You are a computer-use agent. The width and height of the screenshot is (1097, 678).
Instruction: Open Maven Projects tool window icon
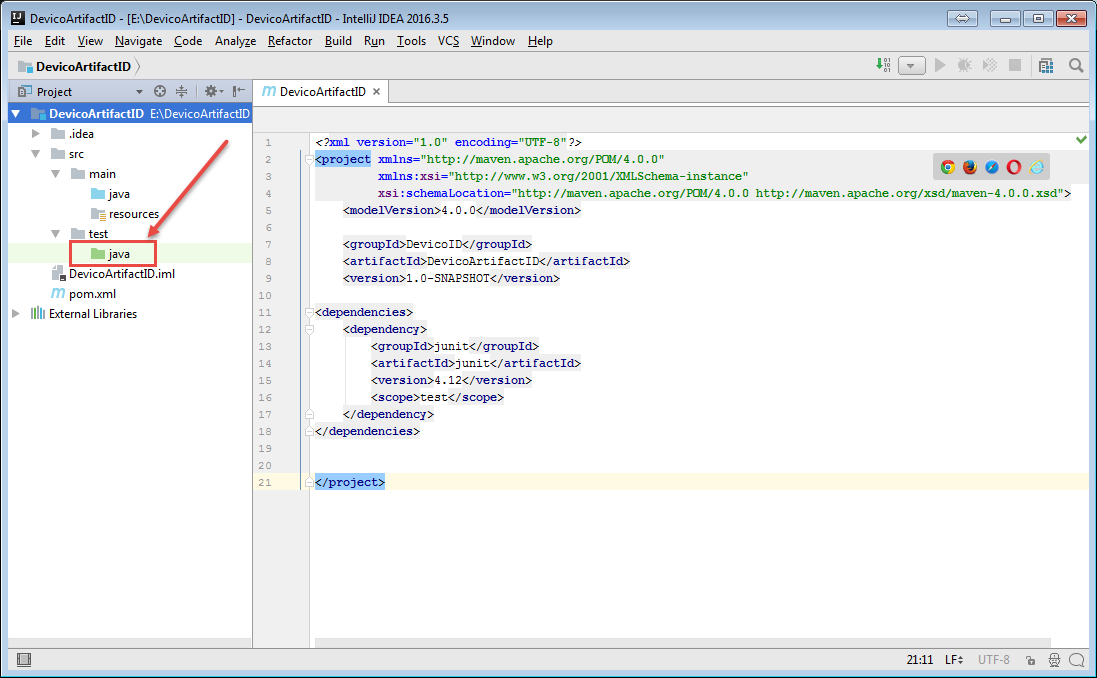coord(1046,64)
